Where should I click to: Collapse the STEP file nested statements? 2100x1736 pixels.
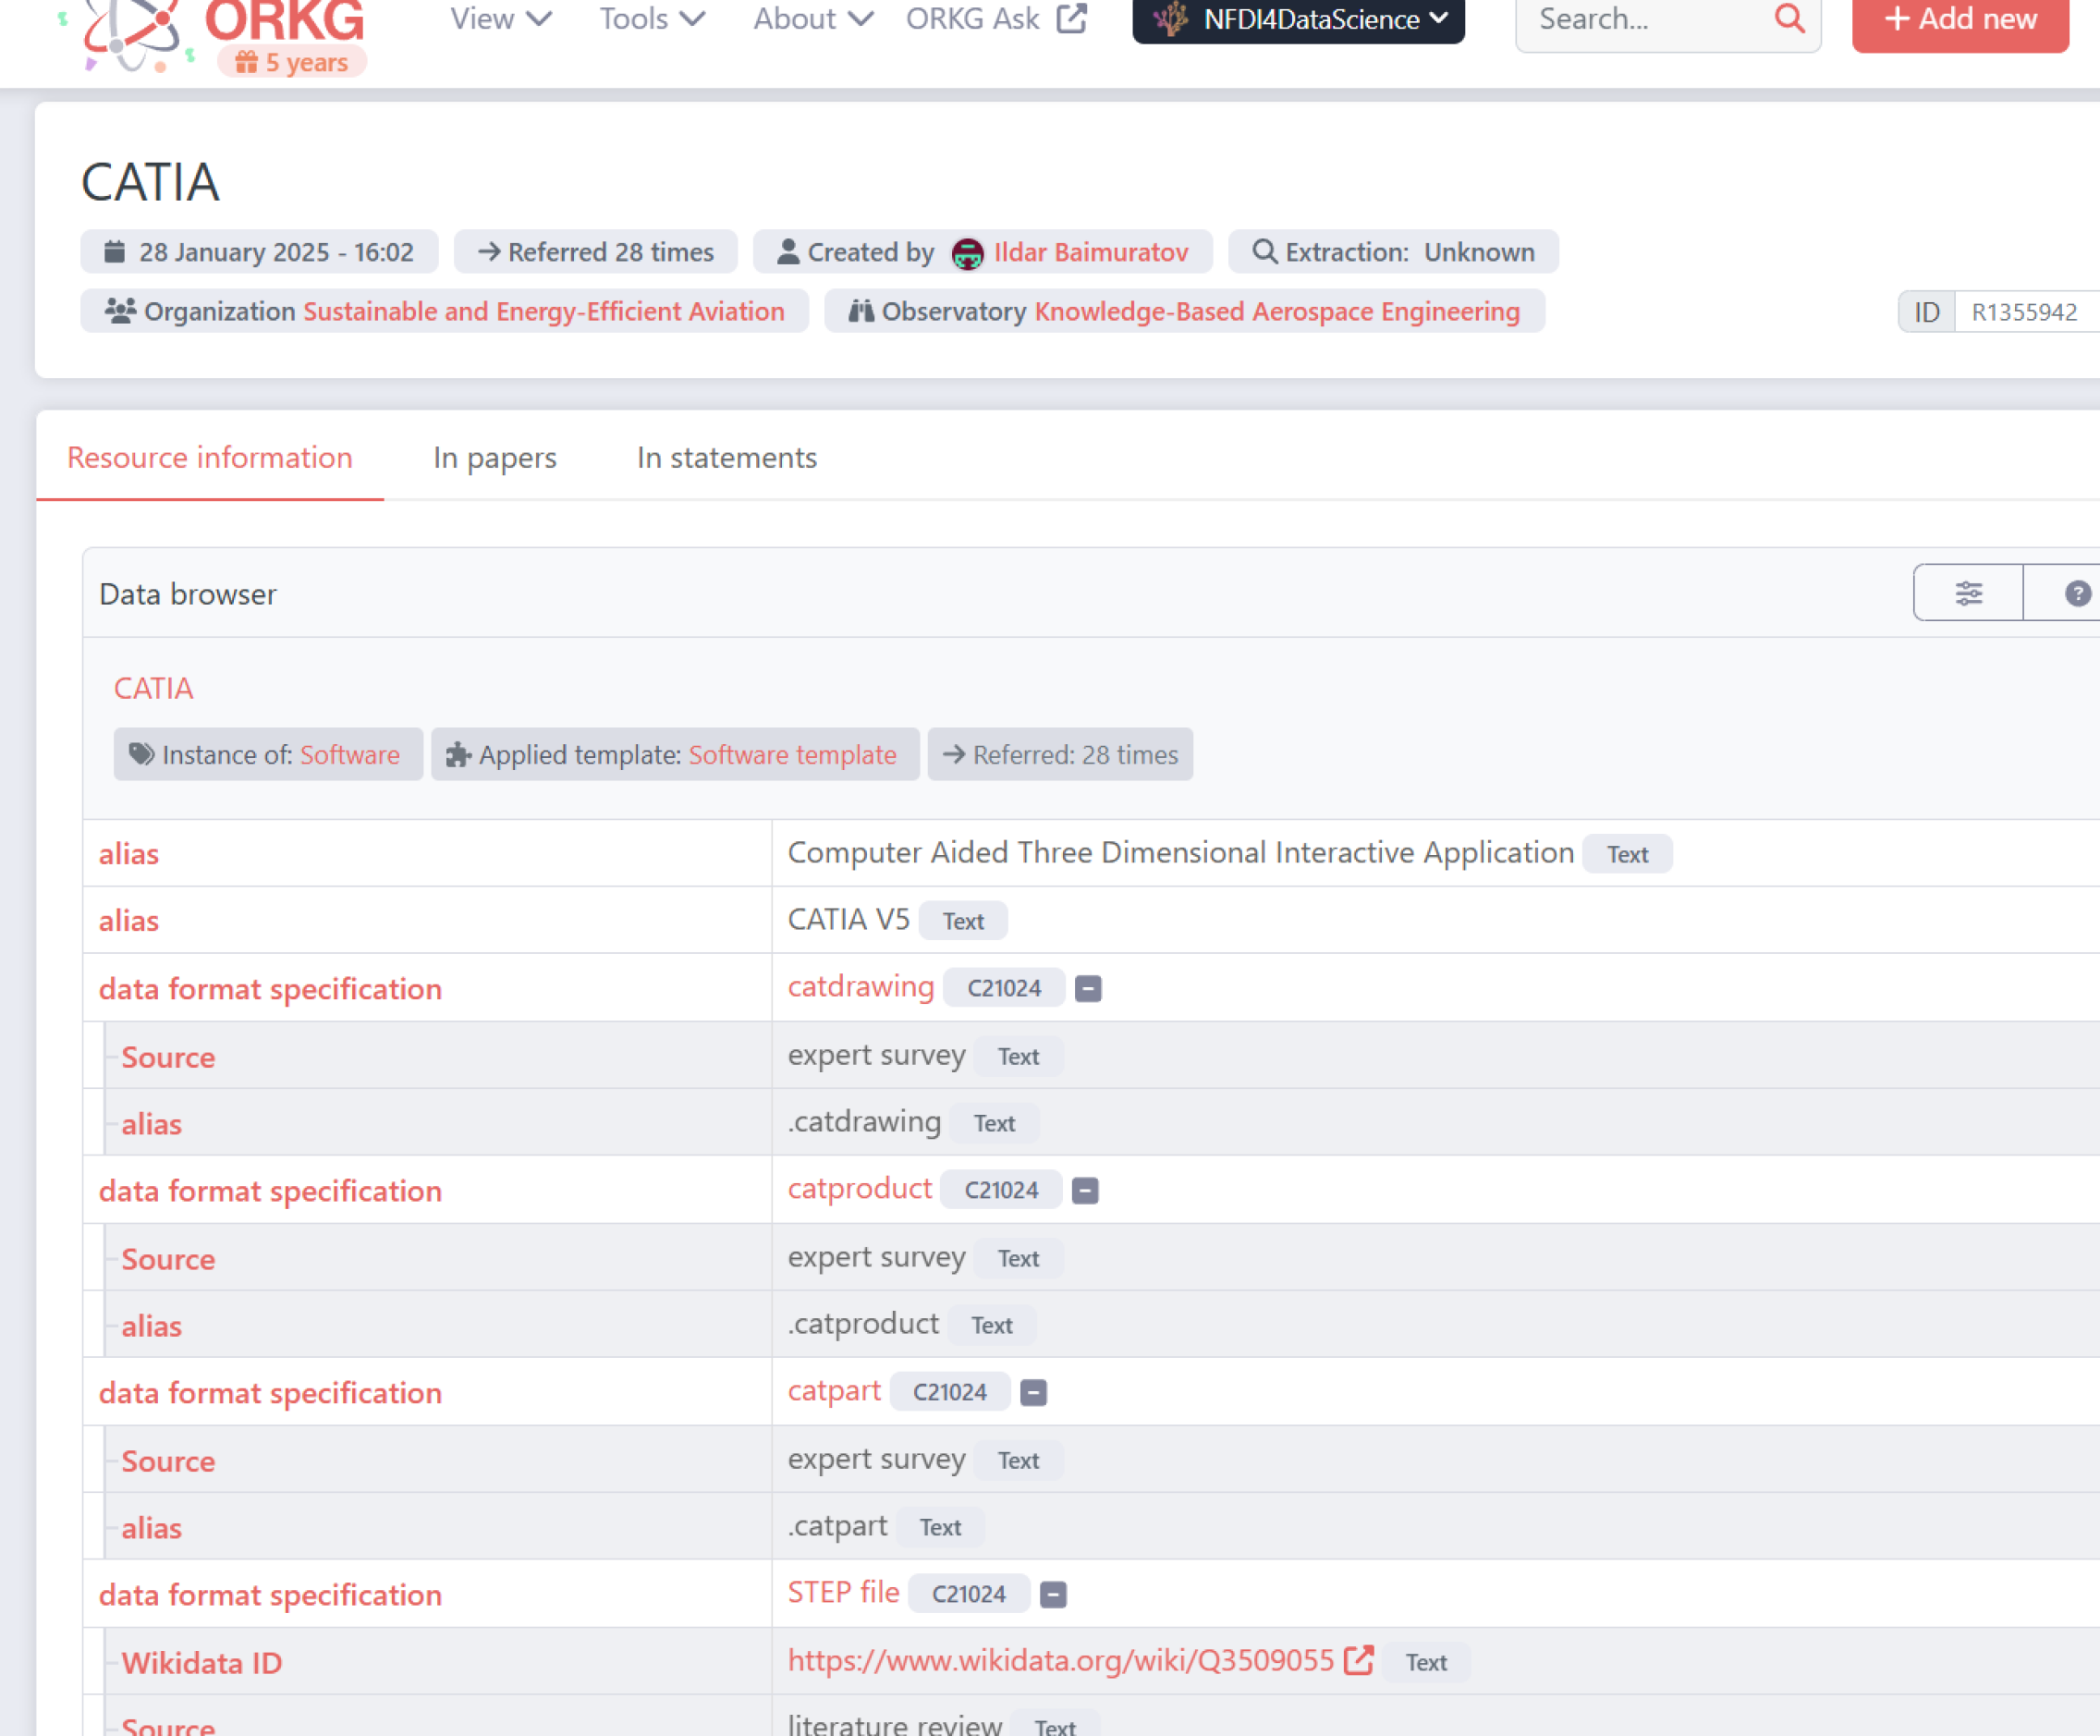[1053, 1595]
